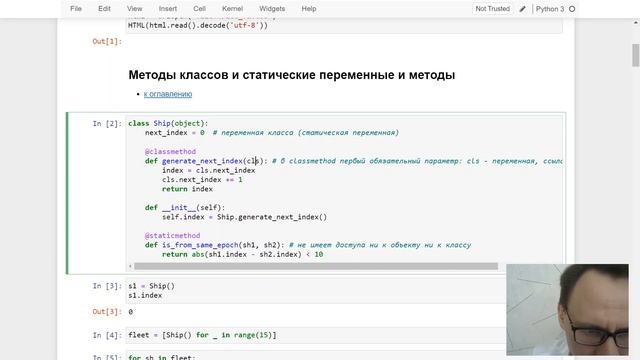640x360 pixels.
Task: Click the left arrow of code cell scrollbar
Action: [130, 266]
